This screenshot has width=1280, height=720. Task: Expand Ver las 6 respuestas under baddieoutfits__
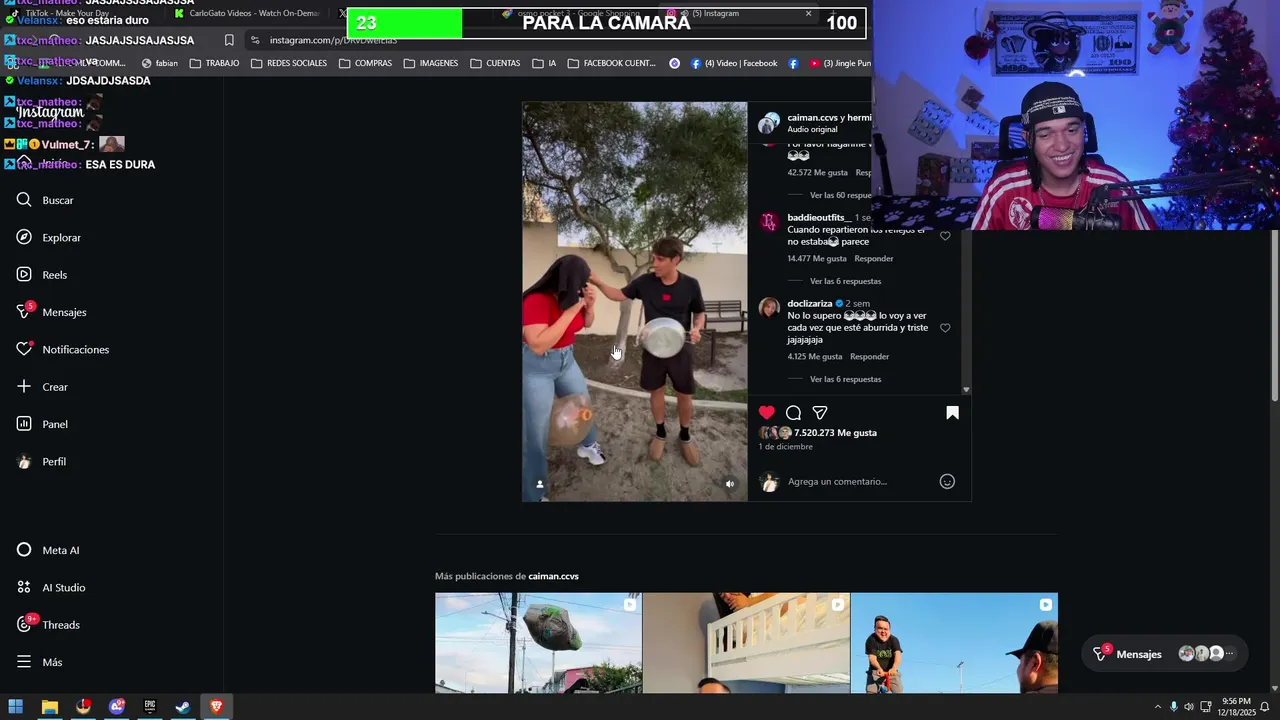845,281
